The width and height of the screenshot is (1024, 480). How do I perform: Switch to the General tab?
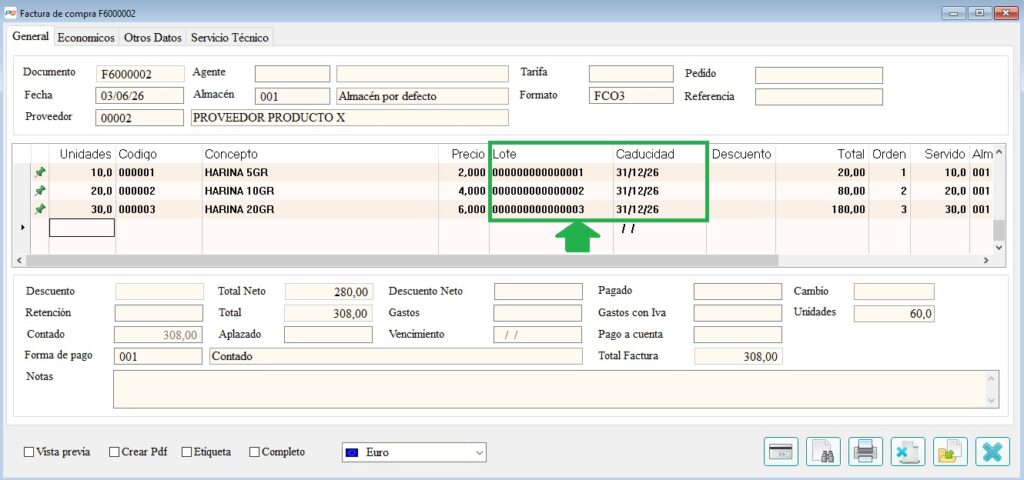coord(31,37)
